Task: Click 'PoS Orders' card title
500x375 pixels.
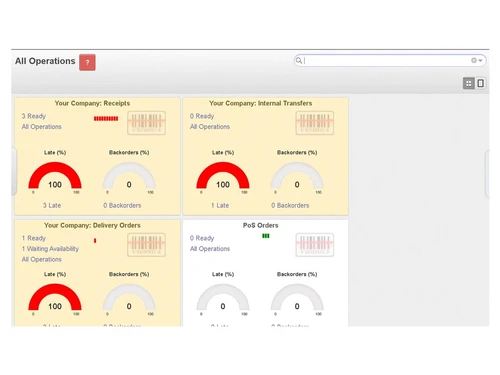Action: click(261, 225)
